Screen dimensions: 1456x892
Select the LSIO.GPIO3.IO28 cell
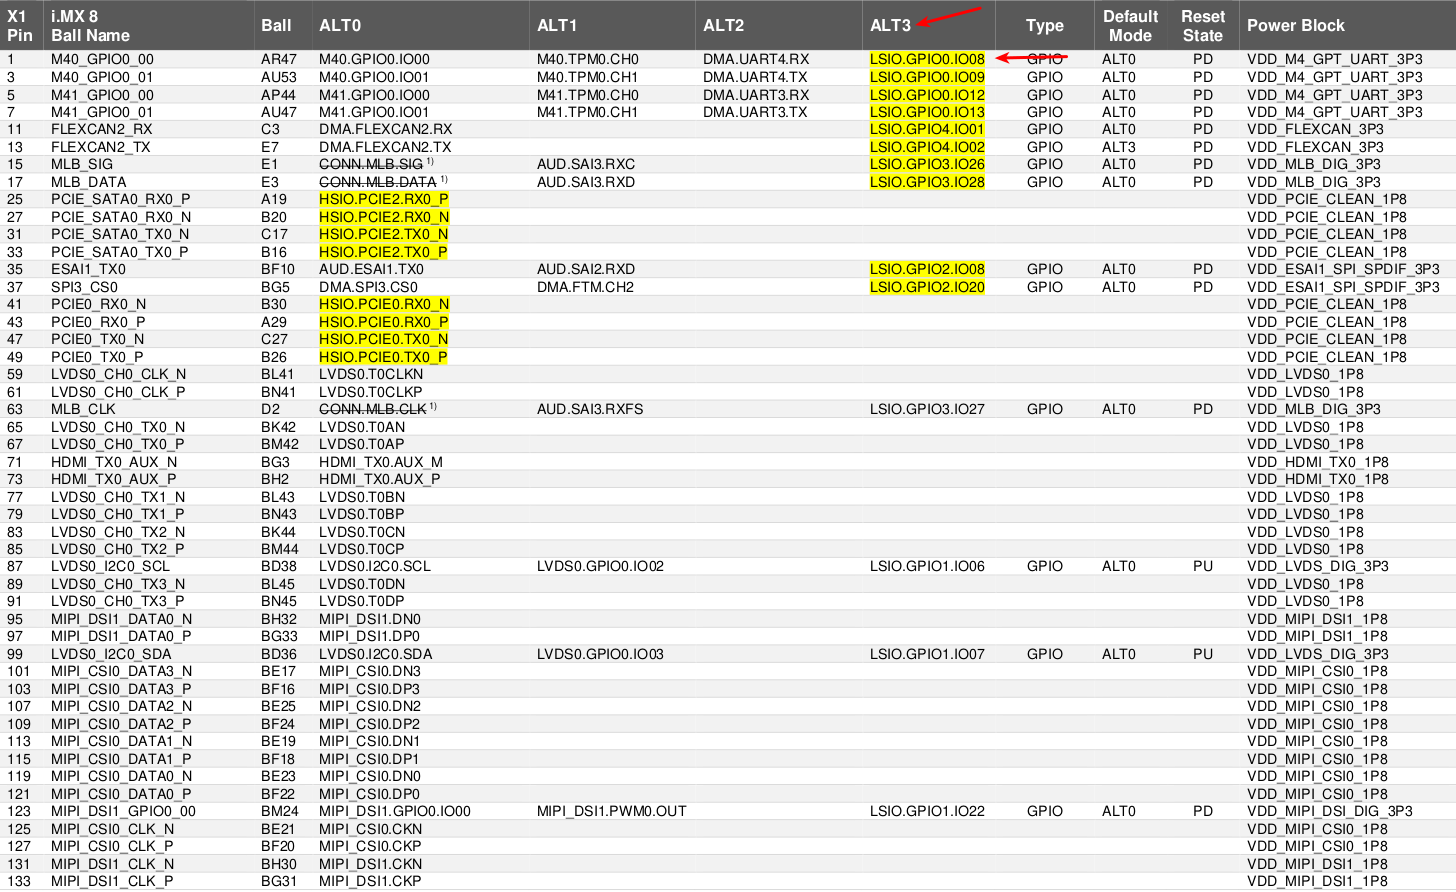[927, 182]
